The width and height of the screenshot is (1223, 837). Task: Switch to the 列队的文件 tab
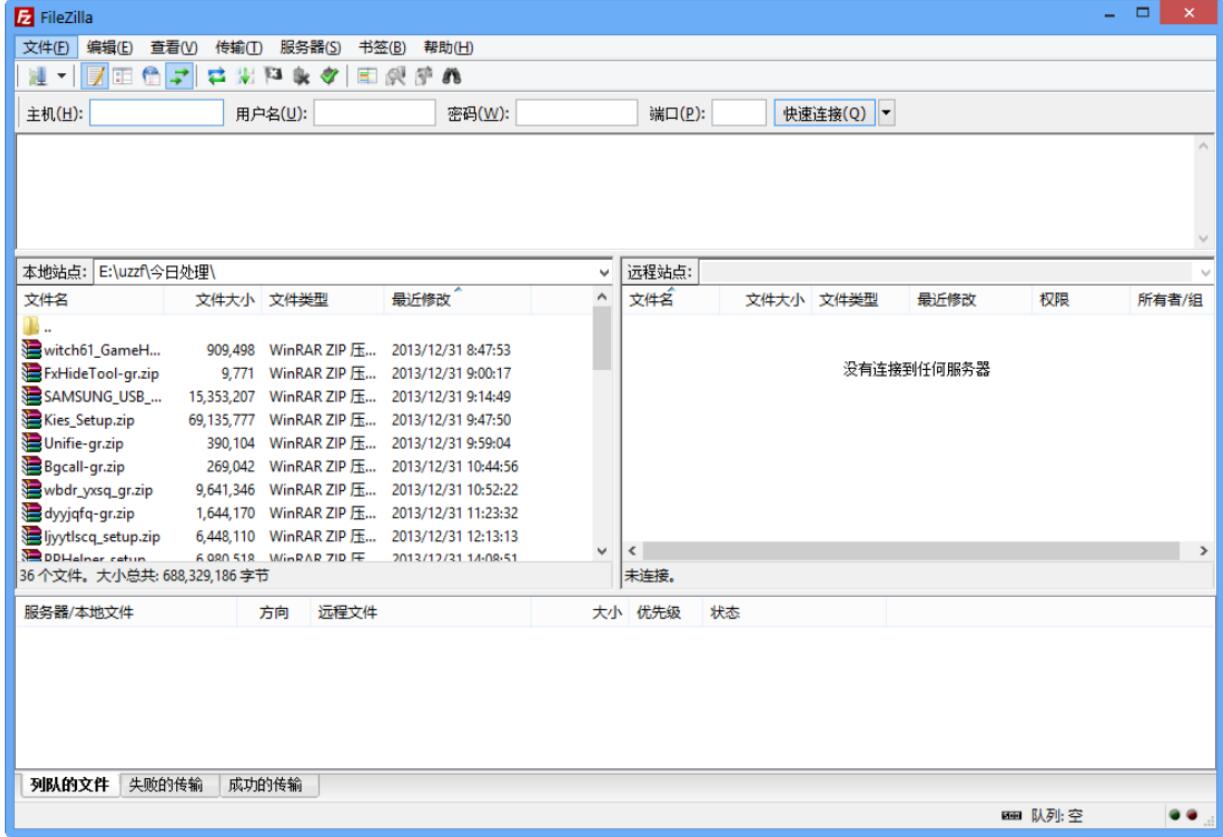(x=68, y=784)
